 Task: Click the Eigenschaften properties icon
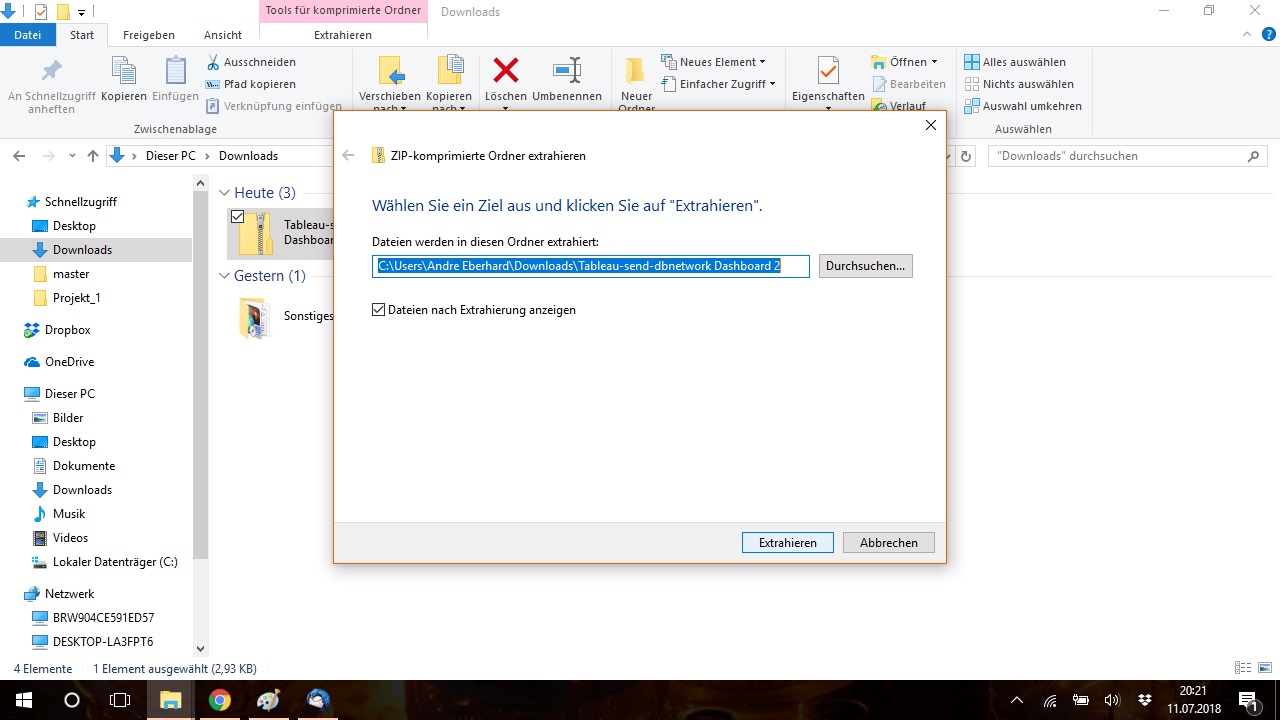[x=827, y=70]
